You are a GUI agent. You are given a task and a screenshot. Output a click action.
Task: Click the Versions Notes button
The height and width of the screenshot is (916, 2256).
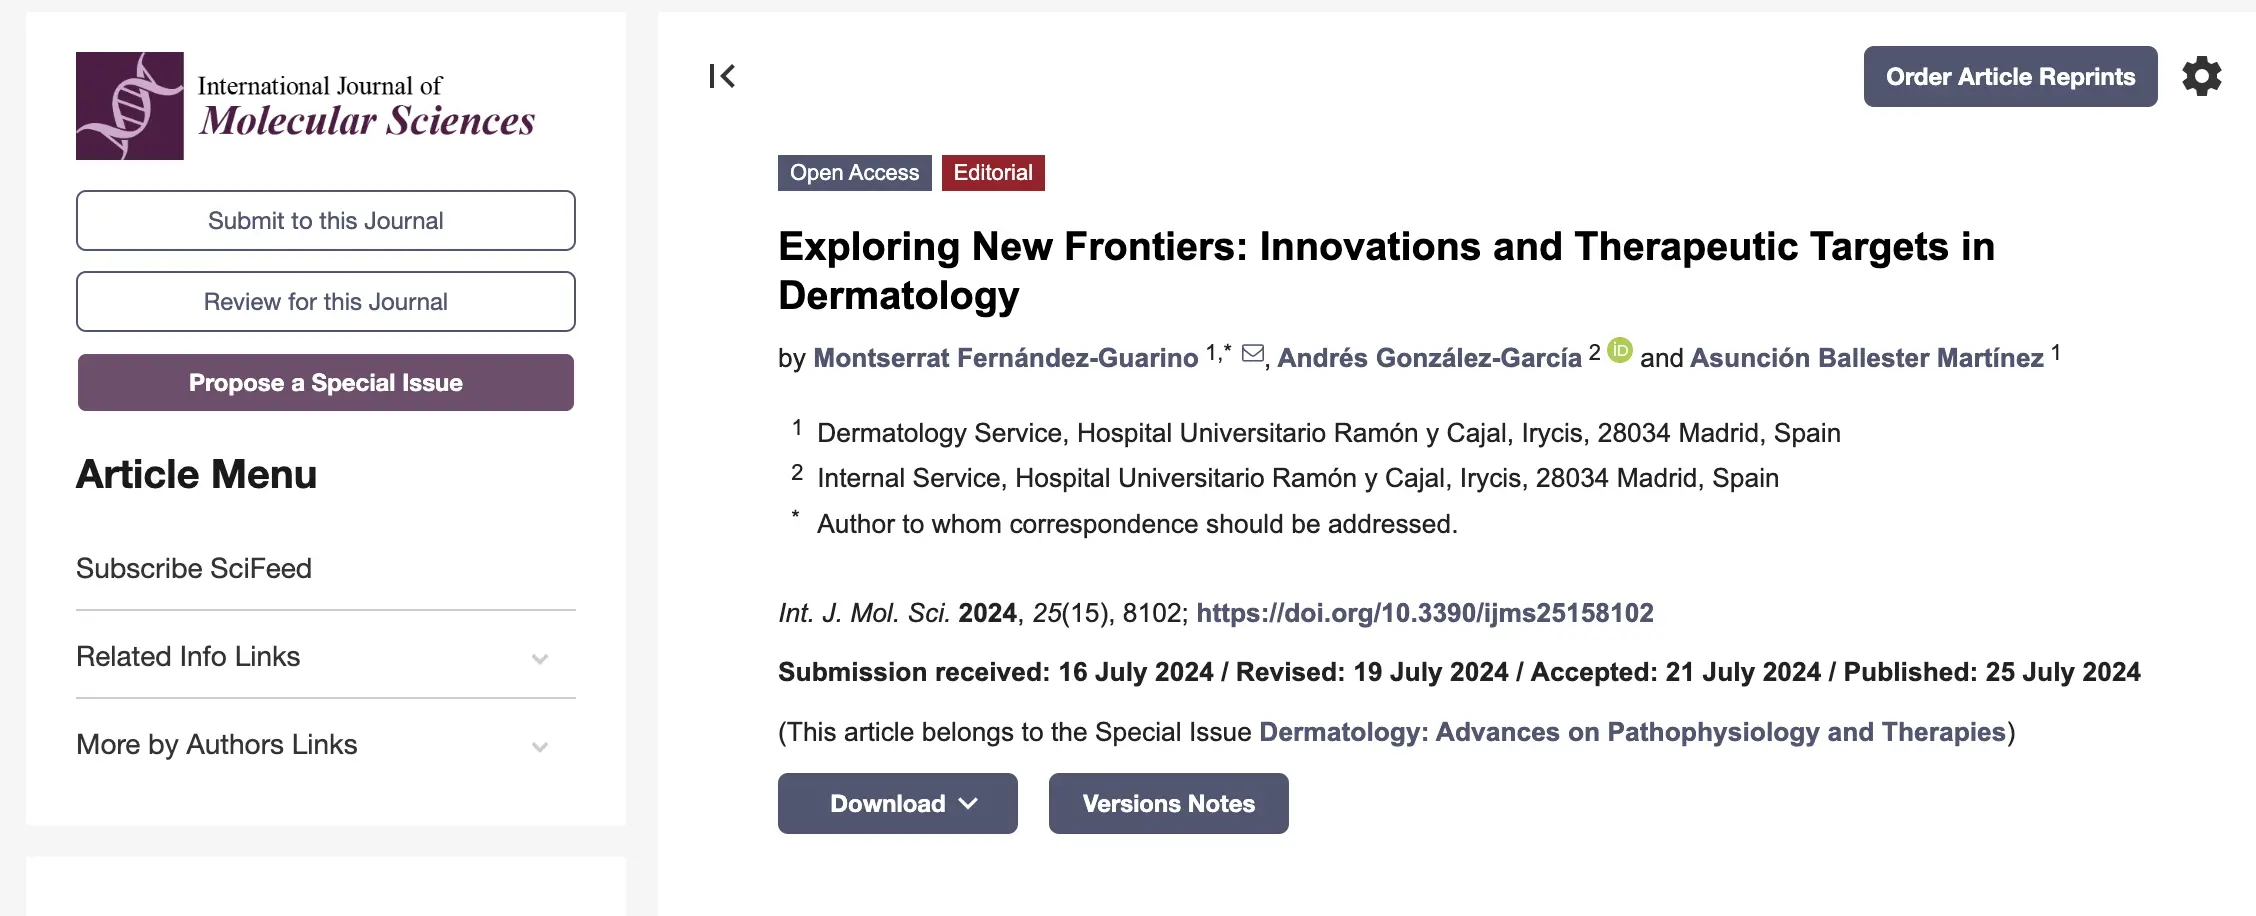[1168, 803]
